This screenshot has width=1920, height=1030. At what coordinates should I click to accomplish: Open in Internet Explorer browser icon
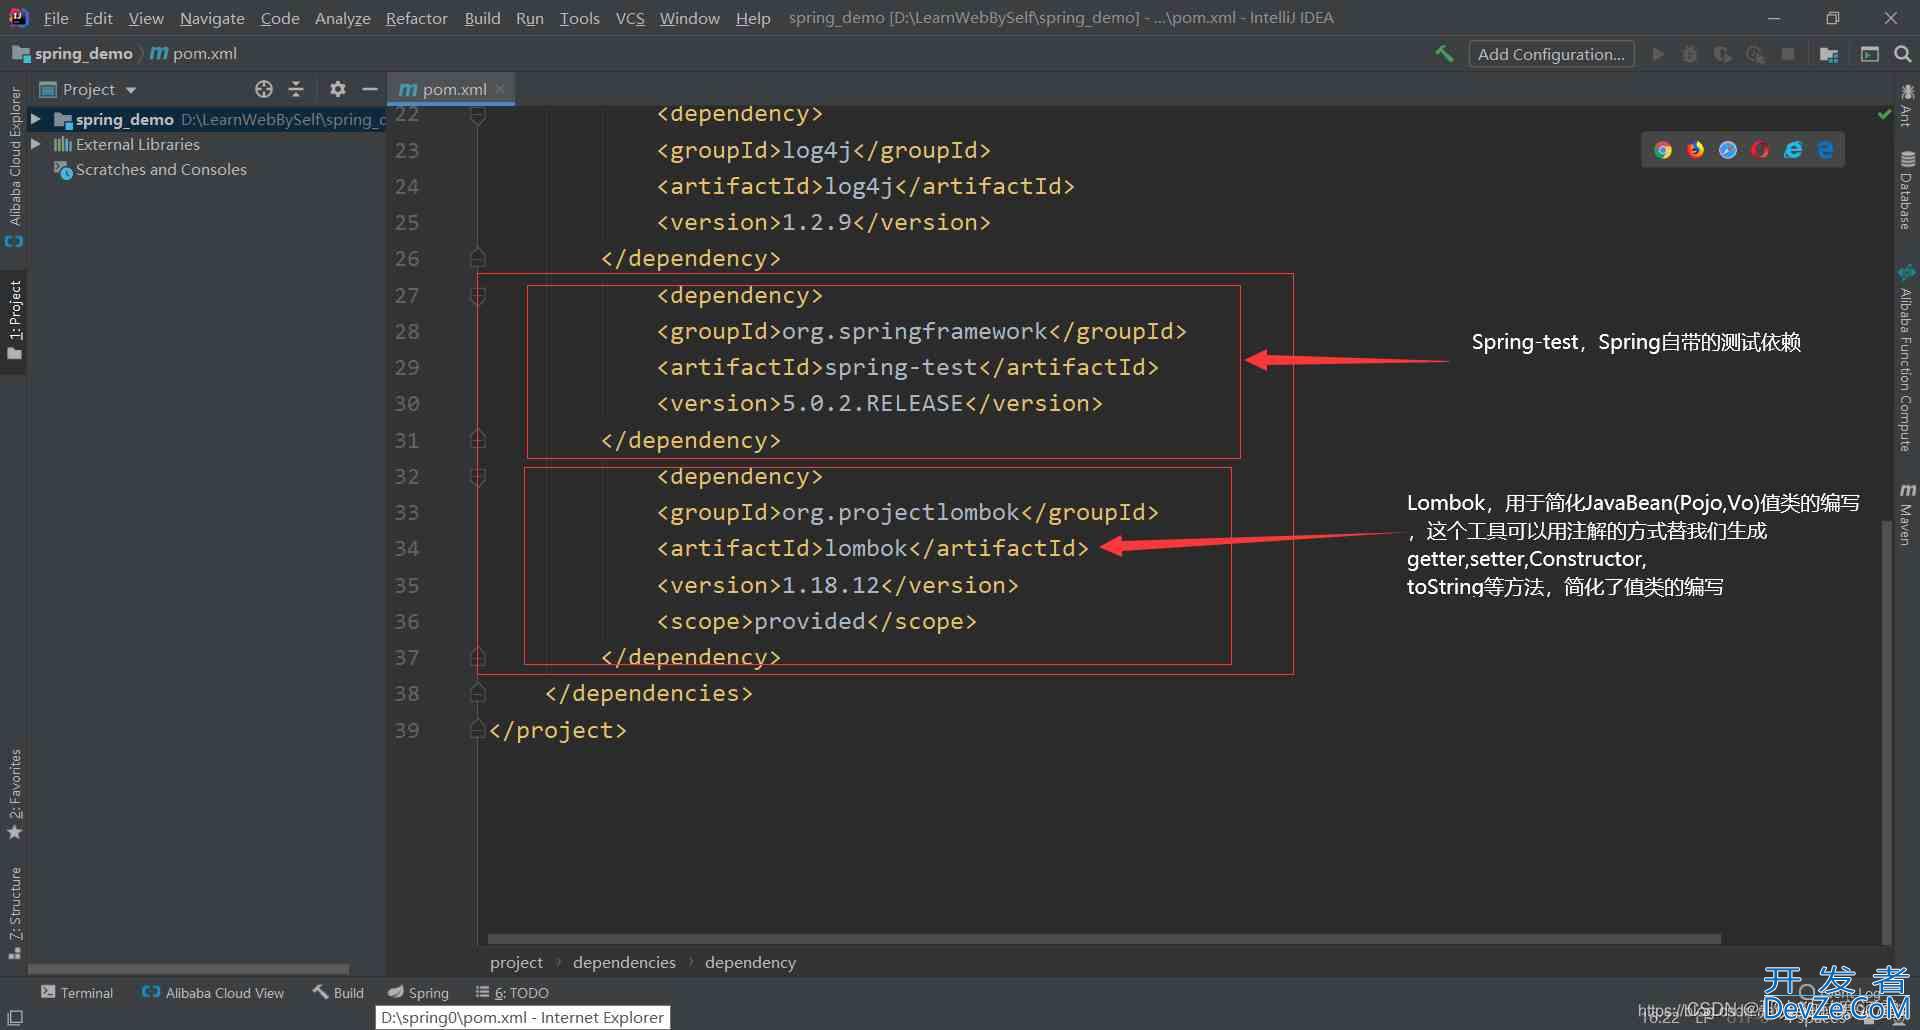tap(1793, 150)
